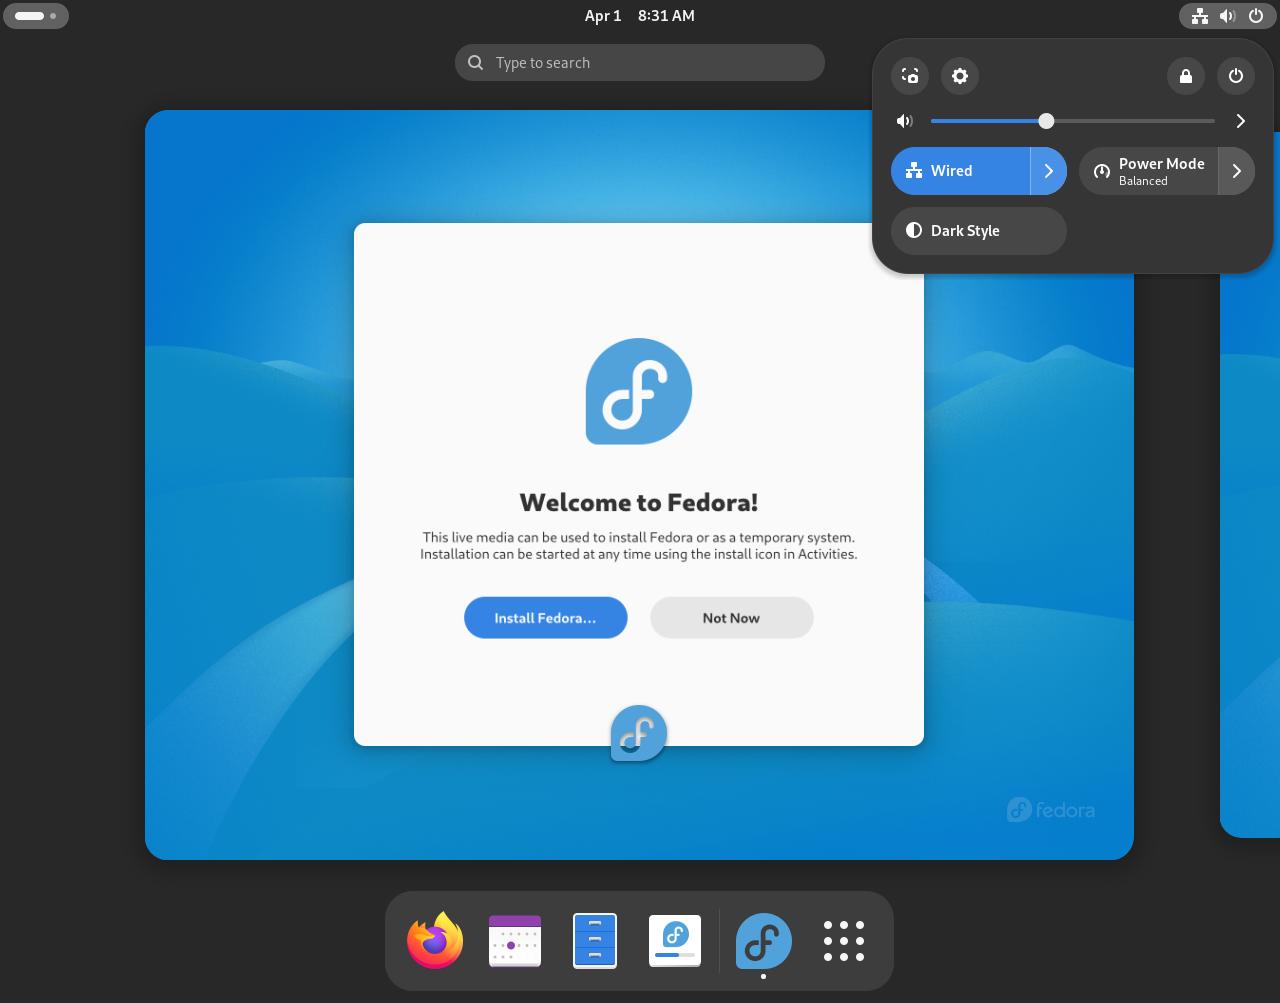Image resolution: width=1280 pixels, height=1003 pixels.
Task: Click the workspace indicator pill in top bar
Action: tap(36, 16)
